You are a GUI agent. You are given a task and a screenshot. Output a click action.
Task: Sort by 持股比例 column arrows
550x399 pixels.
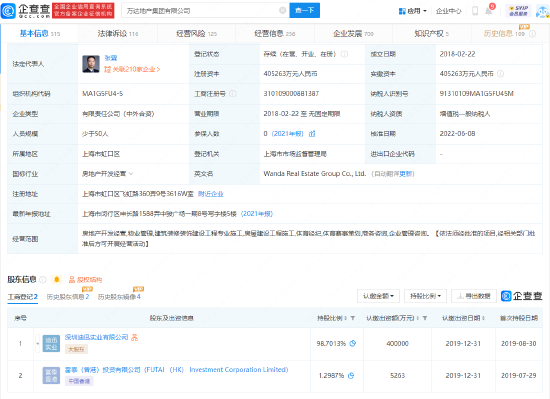[346, 318]
